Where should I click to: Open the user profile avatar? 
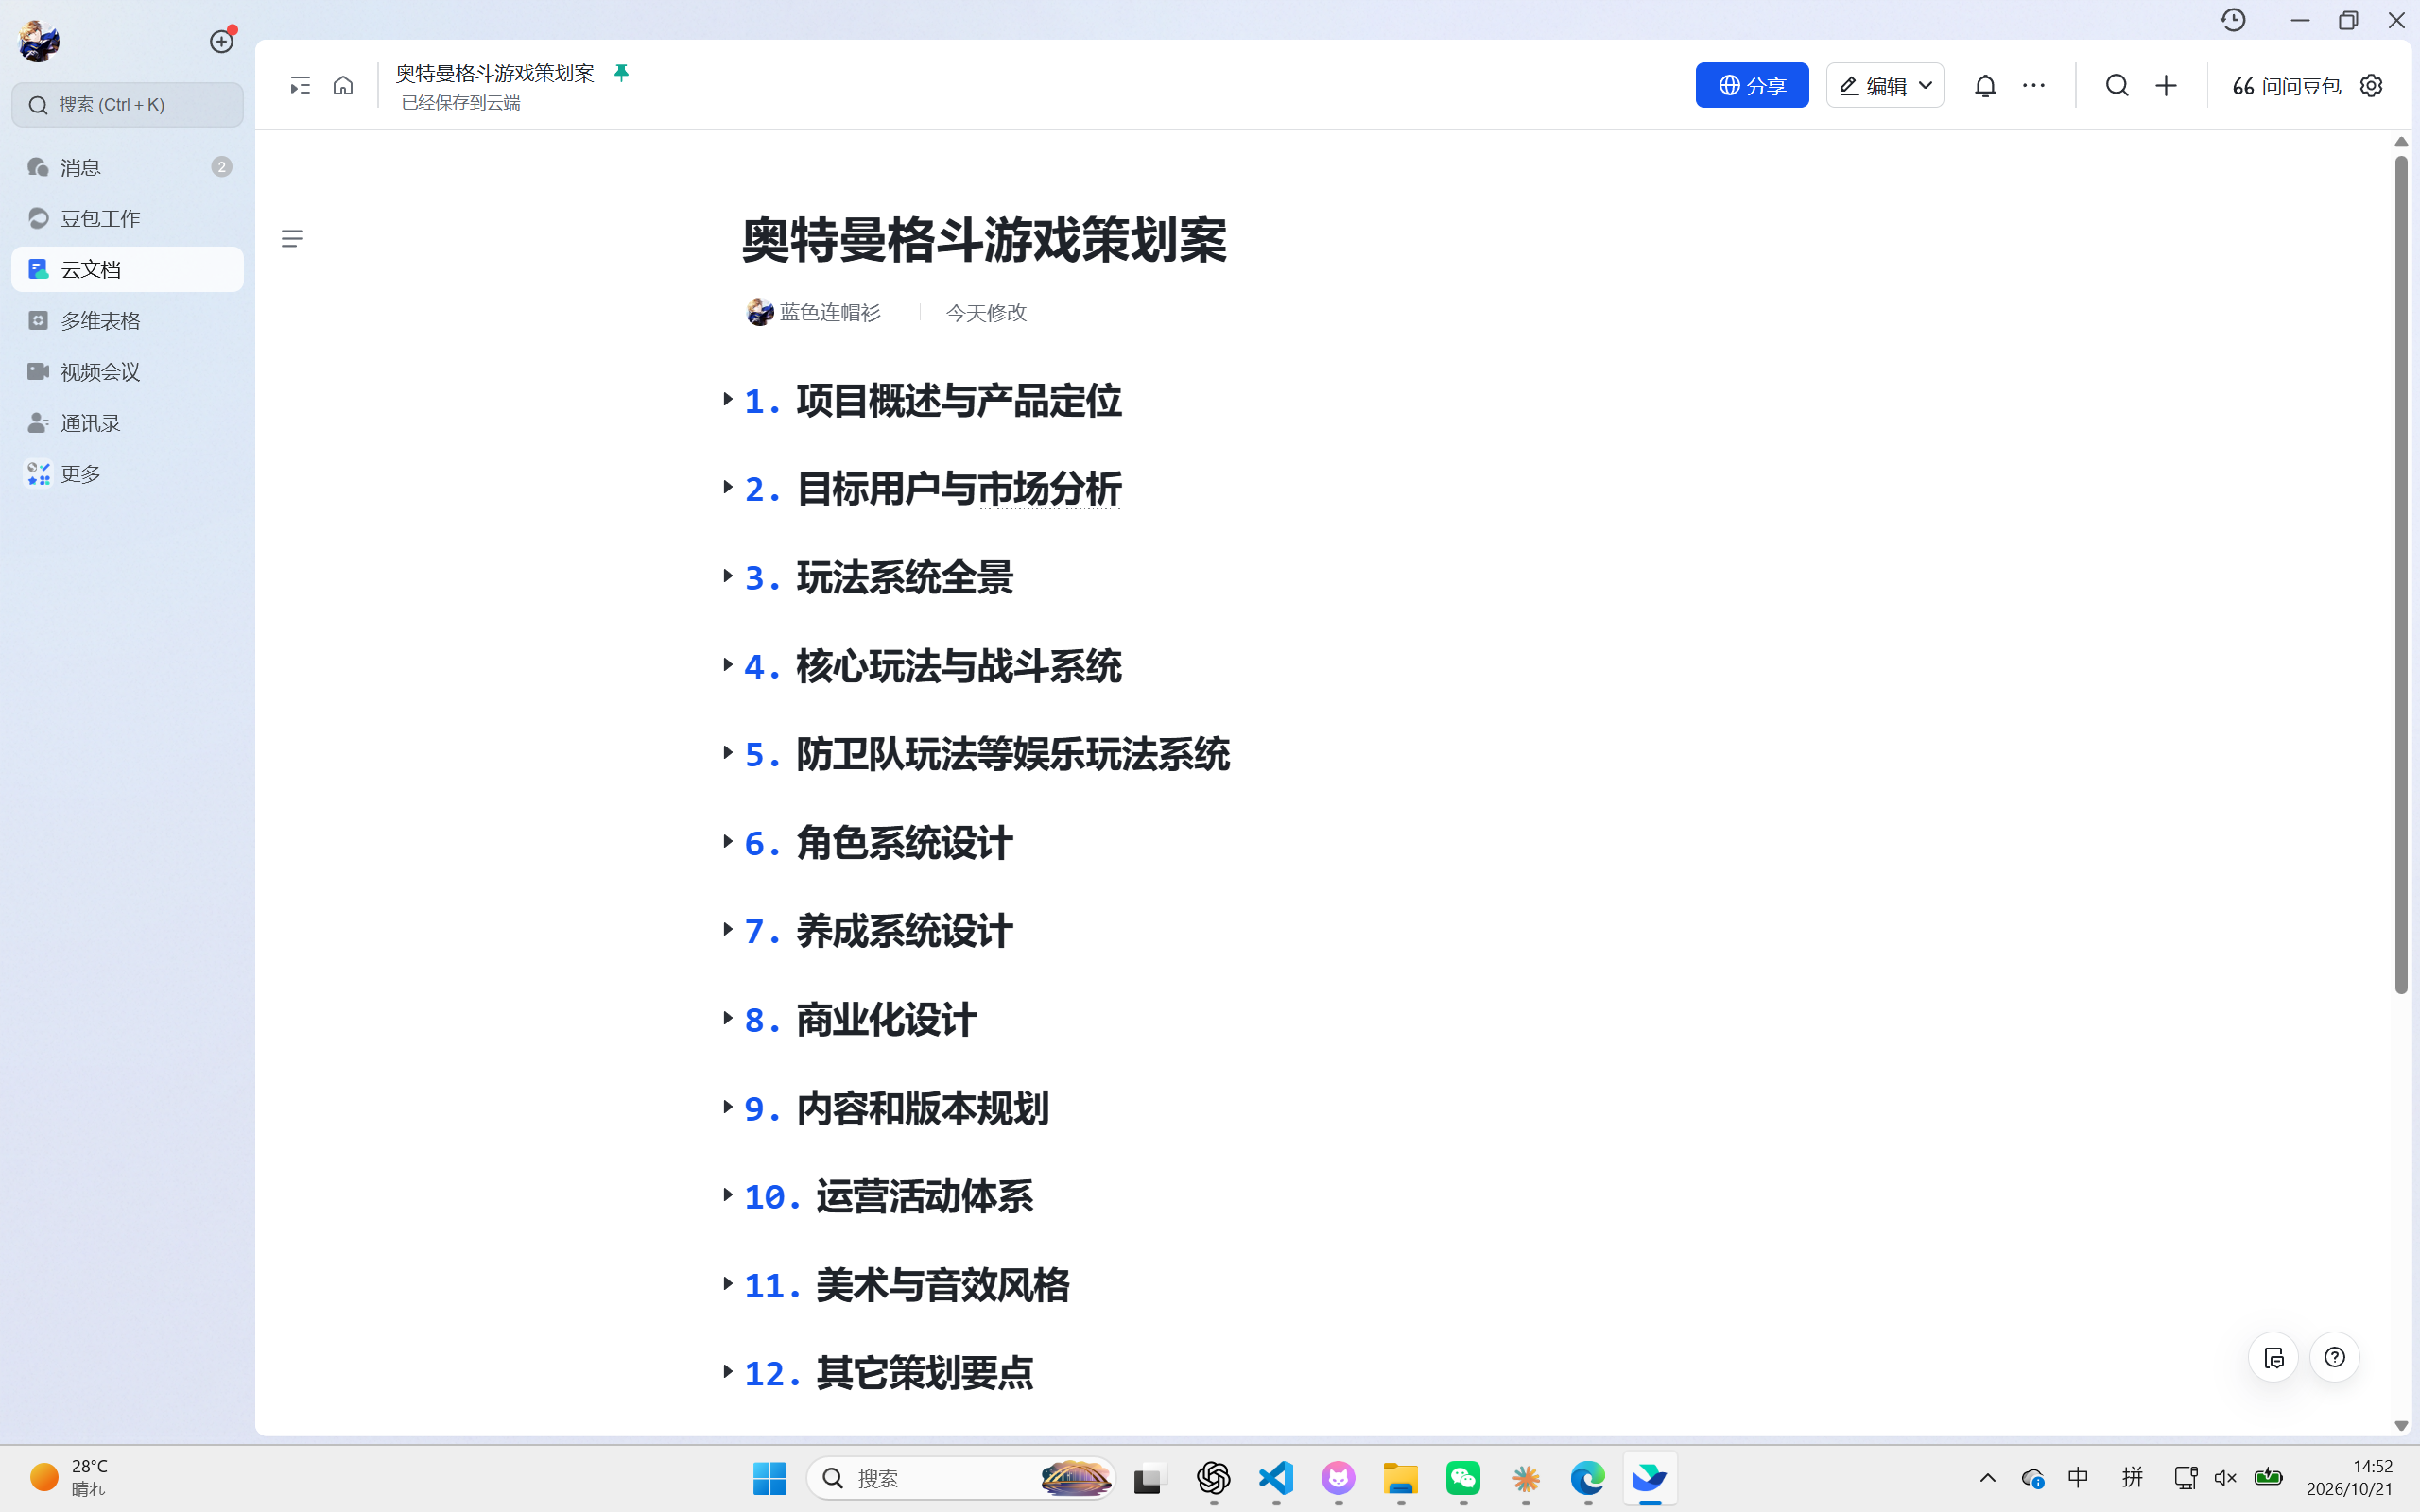point(39,41)
